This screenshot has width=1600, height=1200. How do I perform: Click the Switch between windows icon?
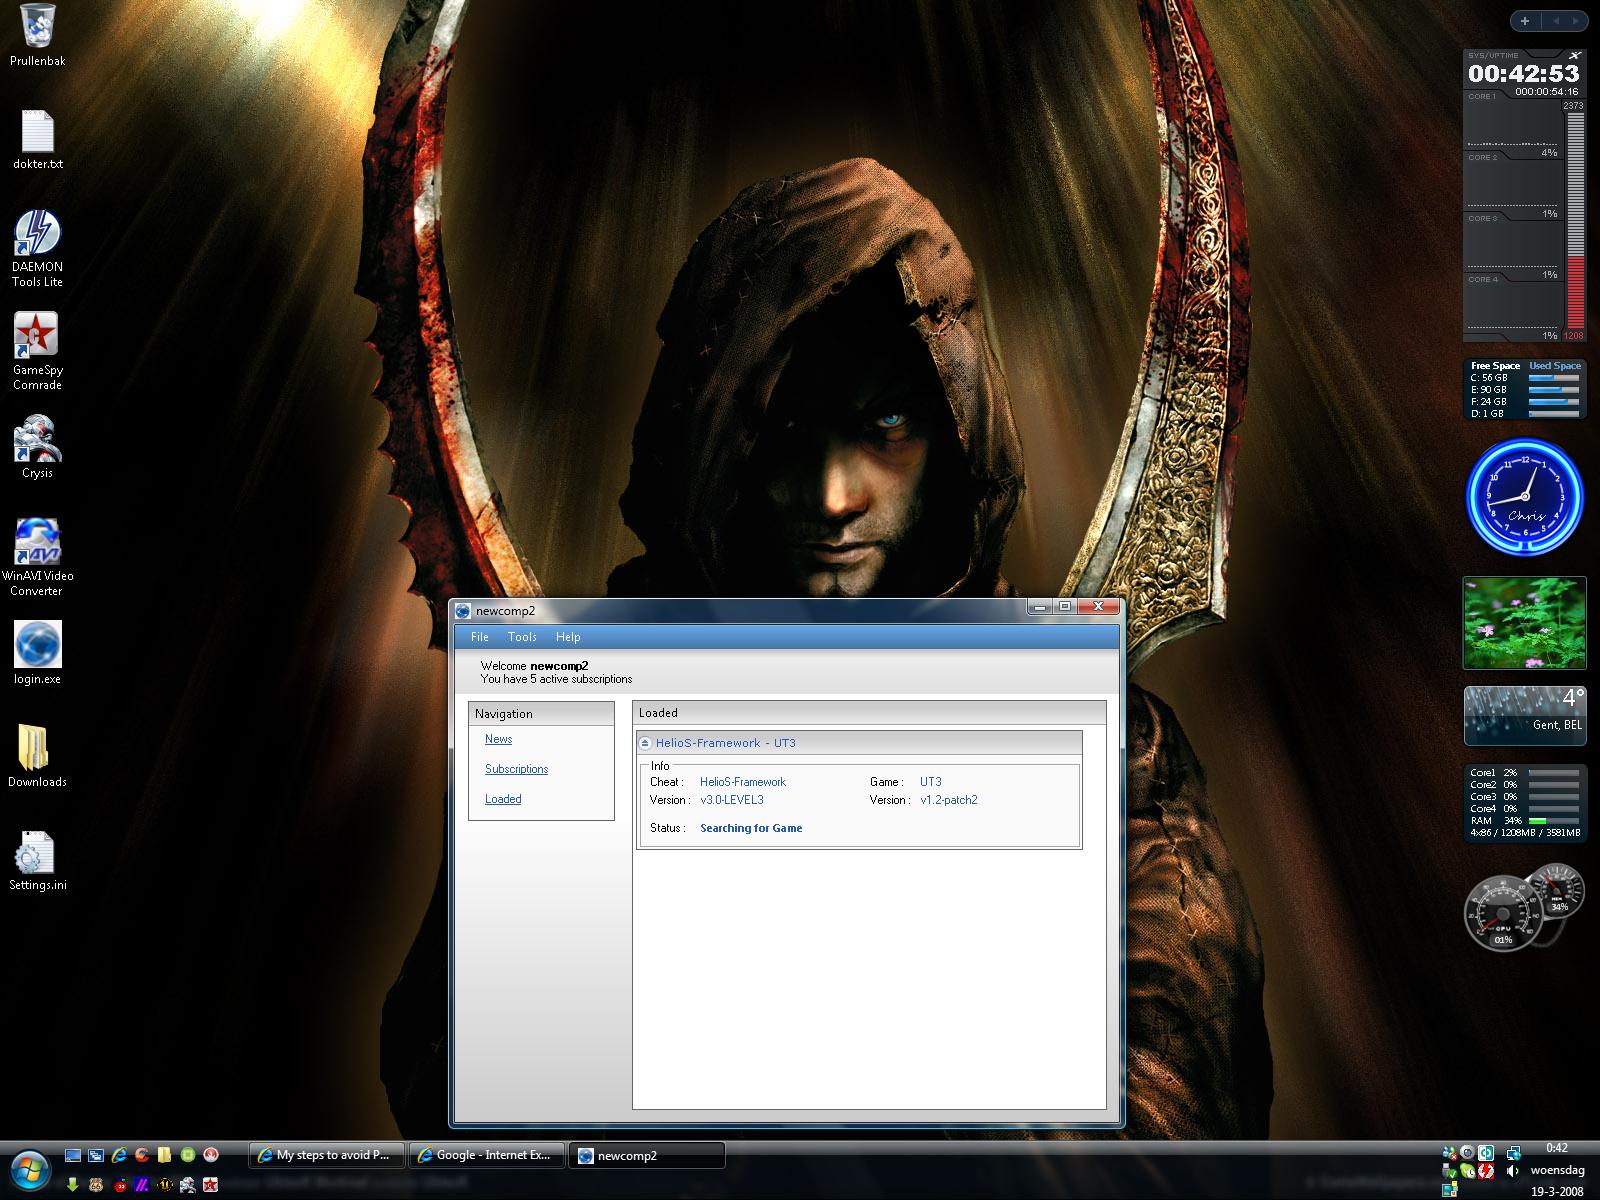(x=96, y=1155)
